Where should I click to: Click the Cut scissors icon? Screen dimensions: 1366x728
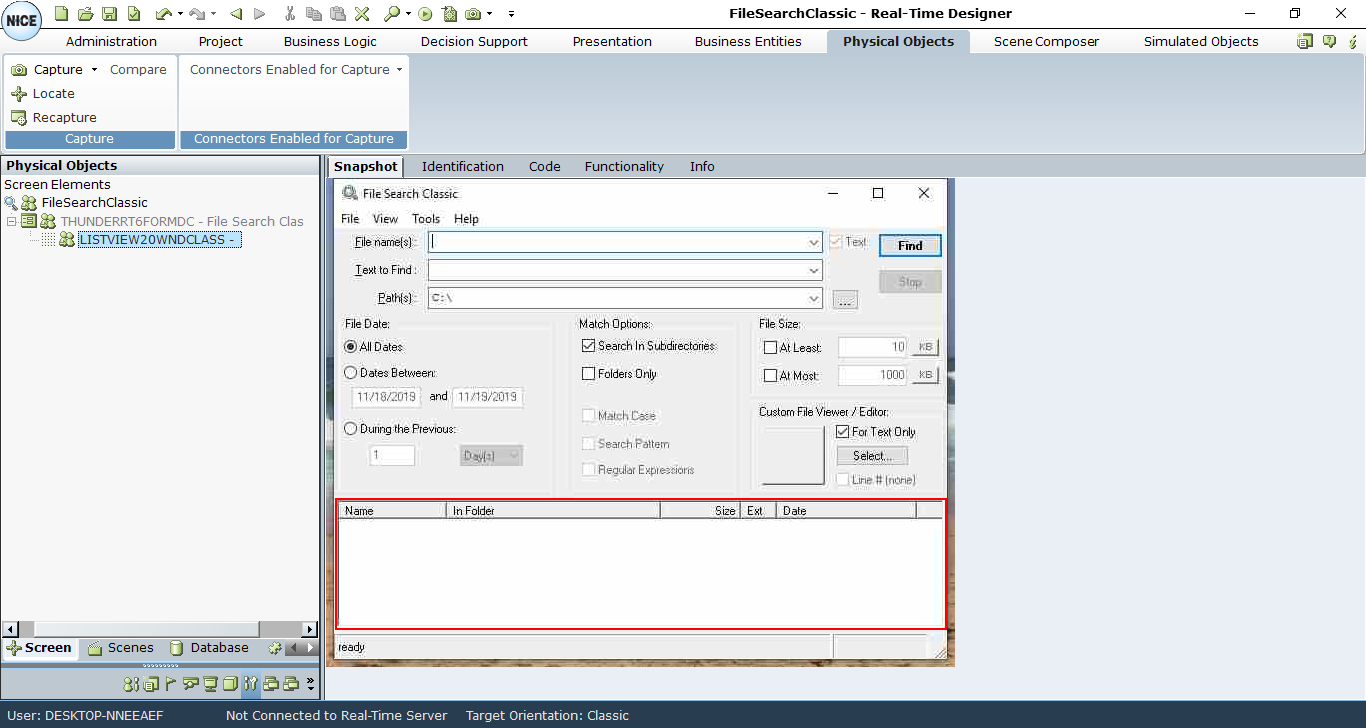pos(290,14)
